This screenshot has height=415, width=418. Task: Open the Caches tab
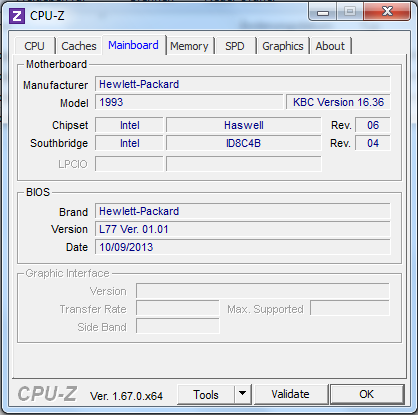coord(79,46)
